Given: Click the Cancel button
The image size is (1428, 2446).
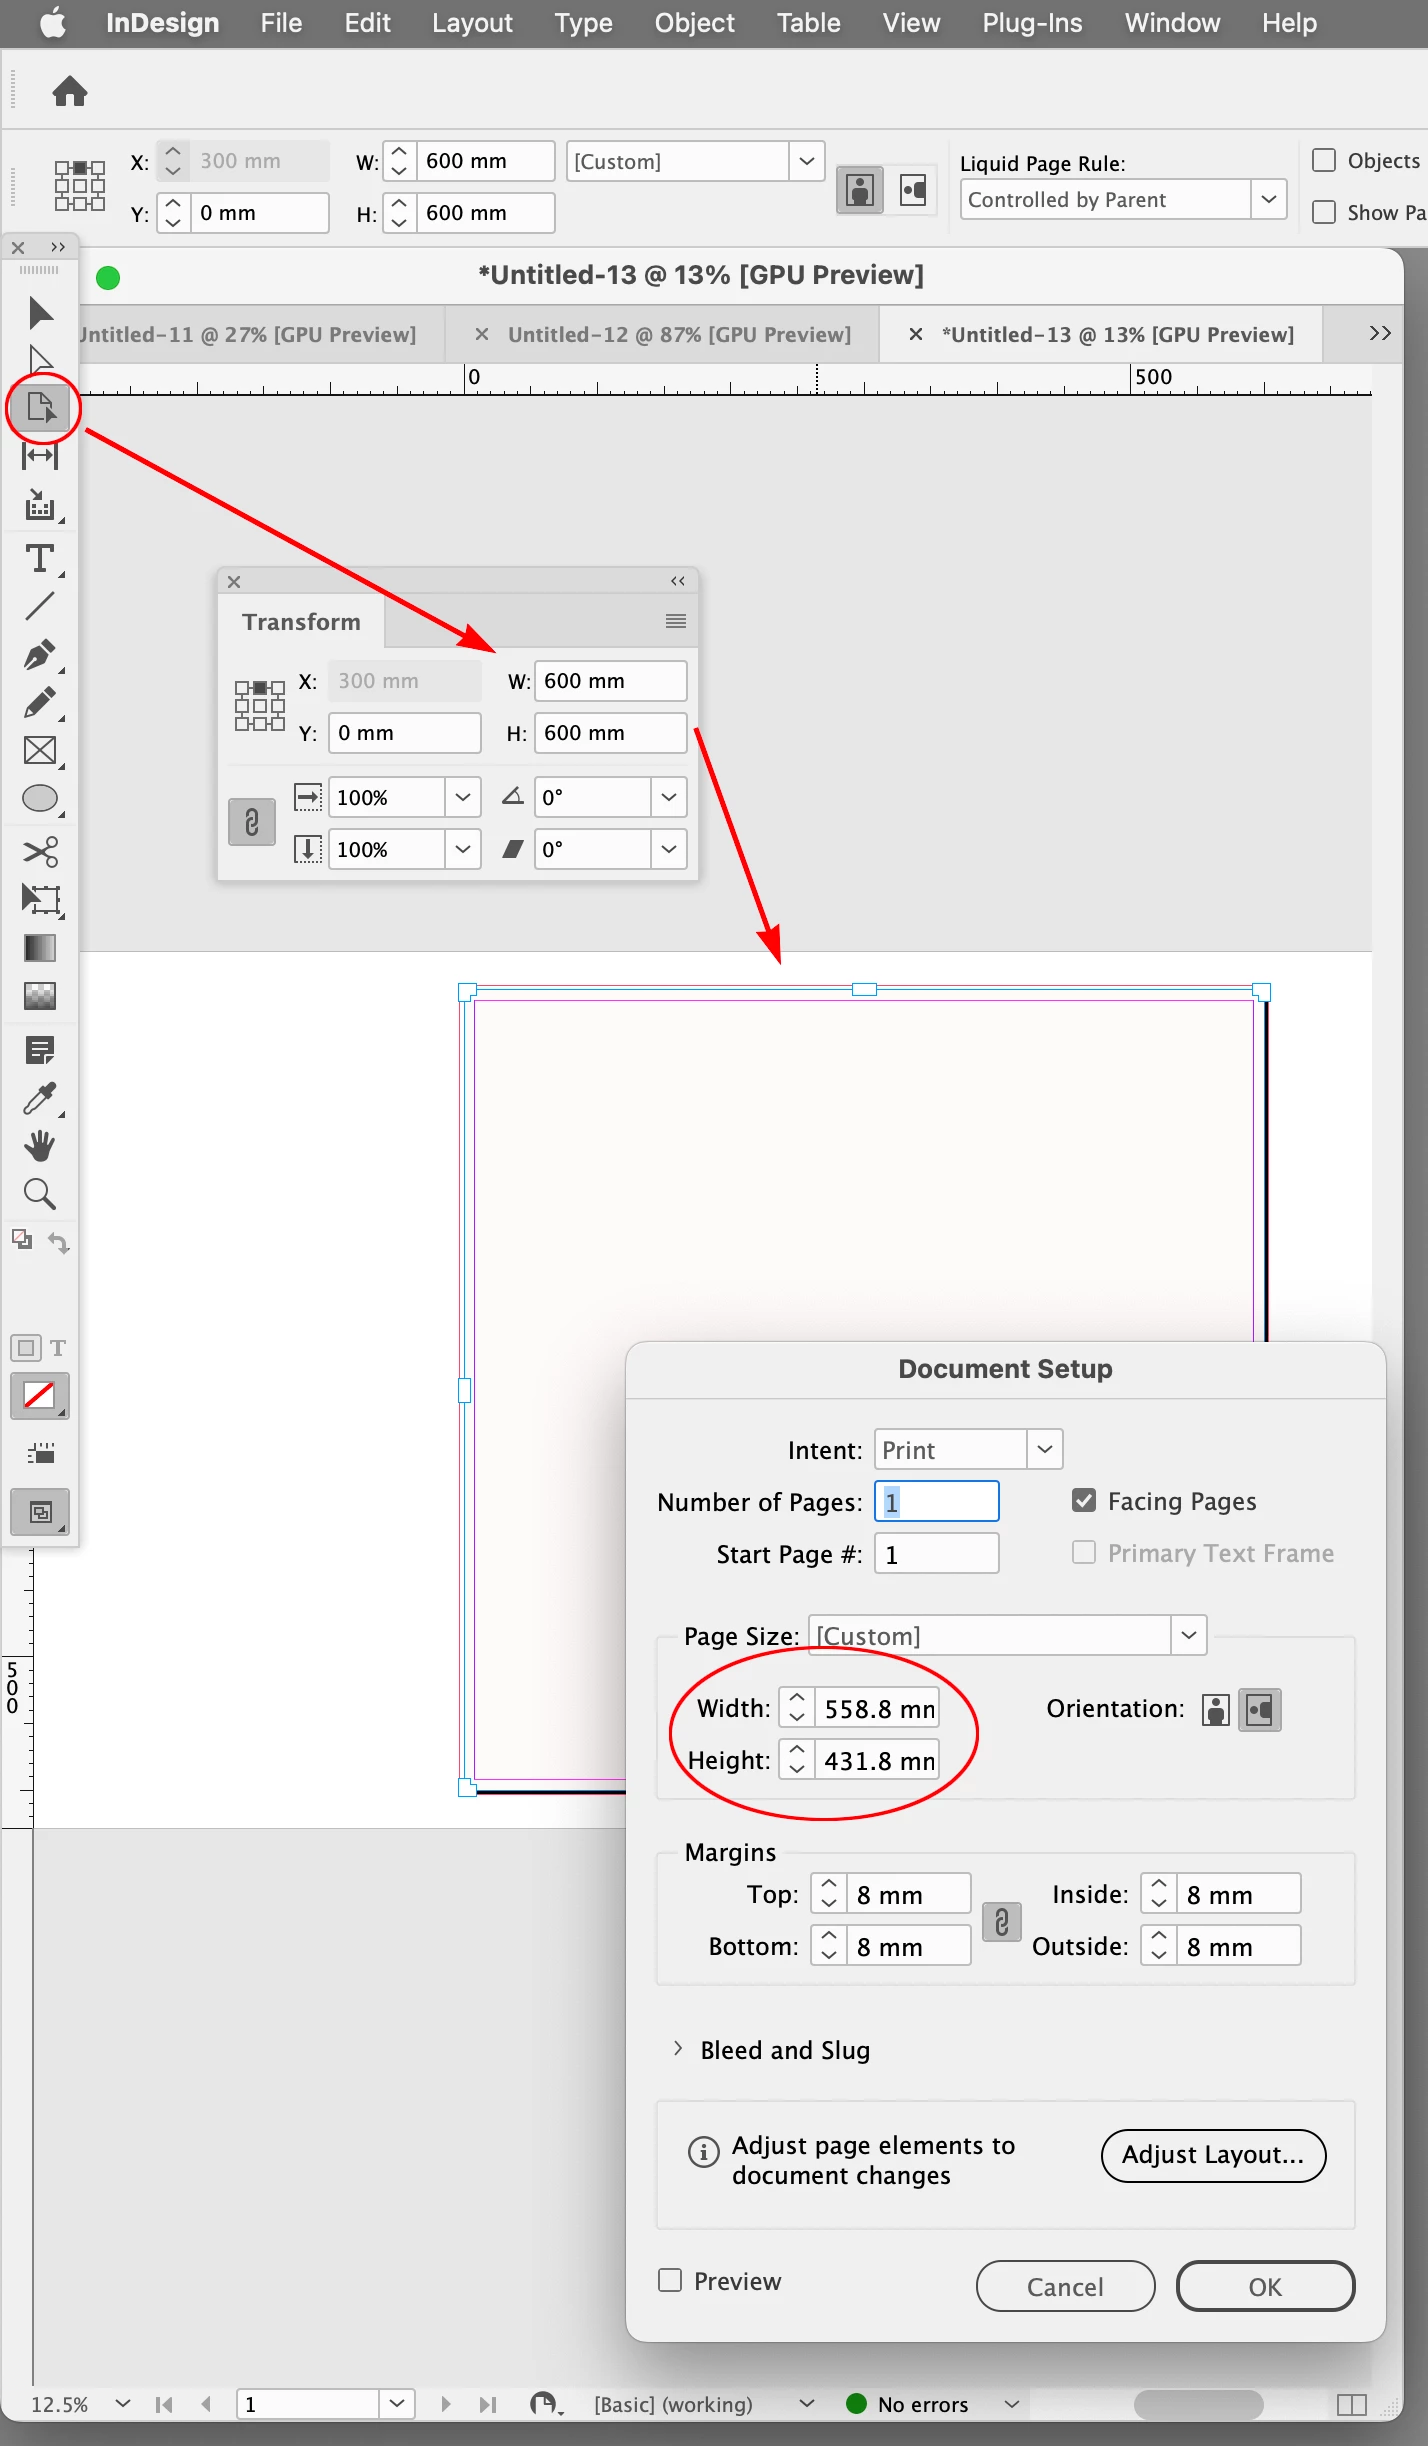Looking at the screenshot, I should [1065, 2286].
